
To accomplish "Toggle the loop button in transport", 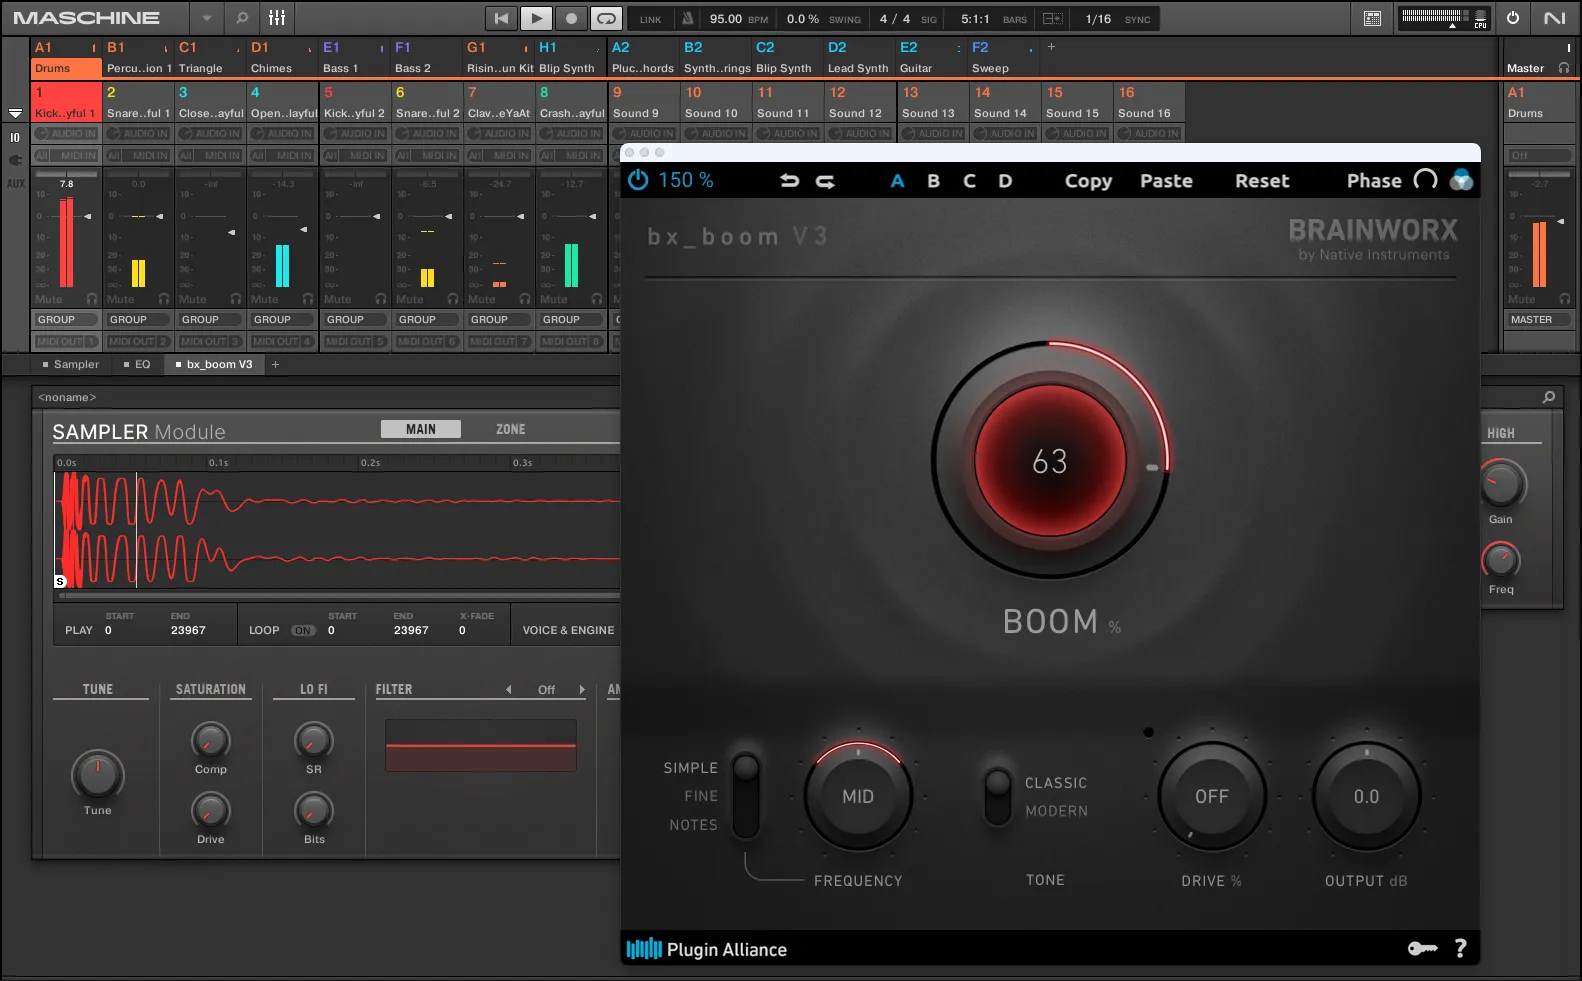I will [606, 18].
